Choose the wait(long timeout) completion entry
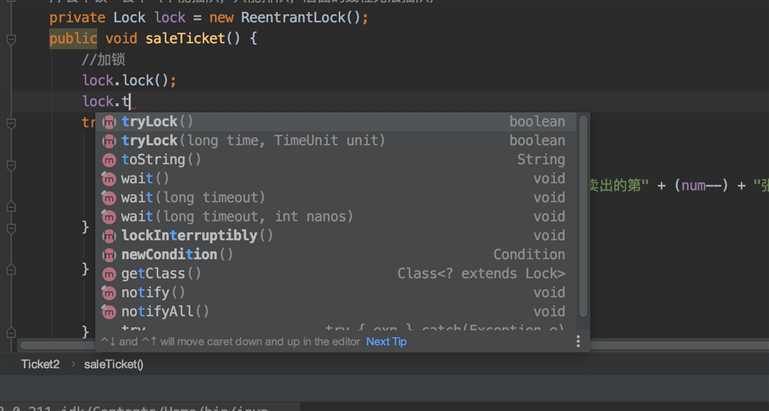Viewport: 769px width, 411px height. (193, 198)
